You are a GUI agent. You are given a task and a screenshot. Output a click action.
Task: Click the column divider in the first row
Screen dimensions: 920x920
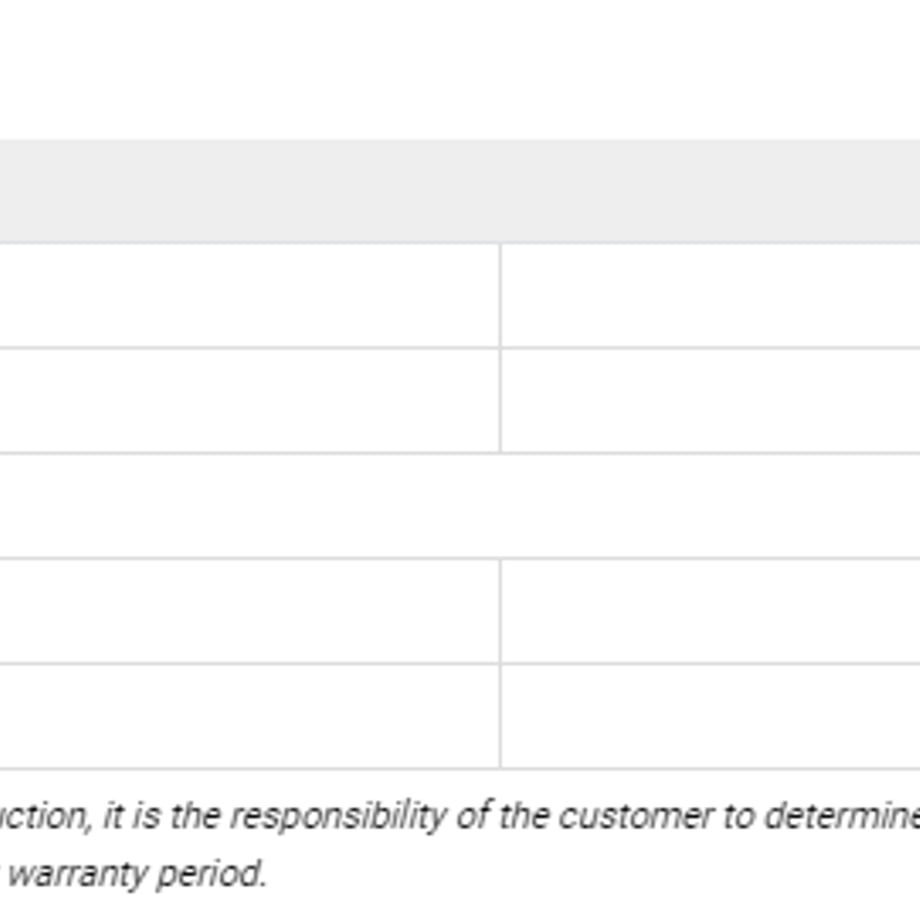[x=500, y=295]
